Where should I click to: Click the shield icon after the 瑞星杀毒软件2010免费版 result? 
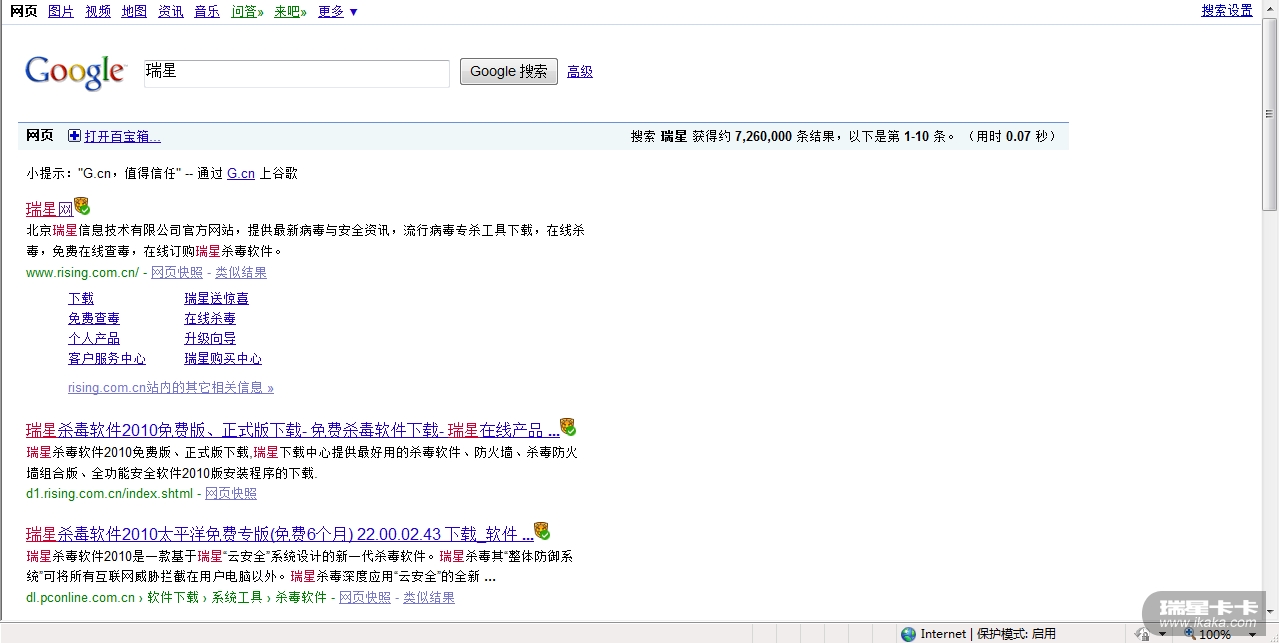click(568, 427)
